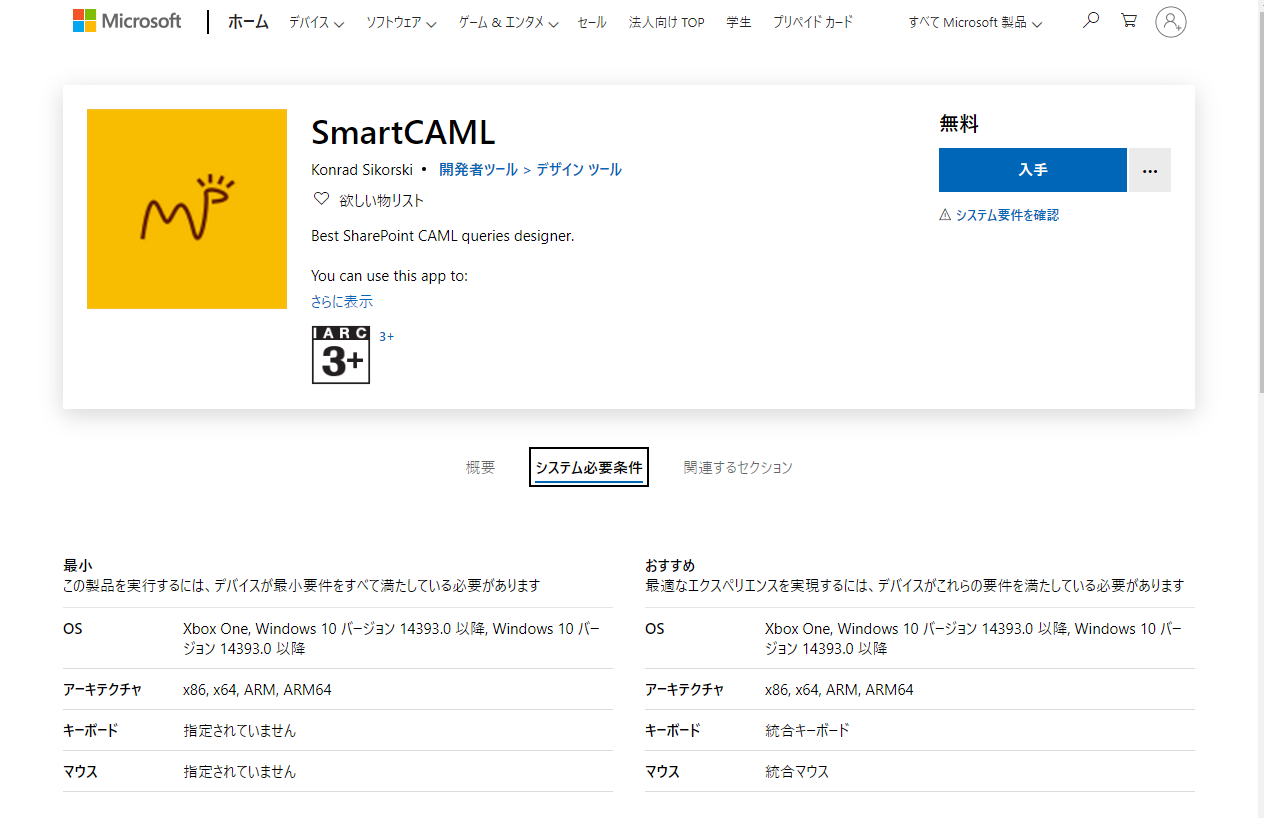1264x818 pixels.
Task: Click the account sign-in avatar icon
Action: (x=1171, y=21)
